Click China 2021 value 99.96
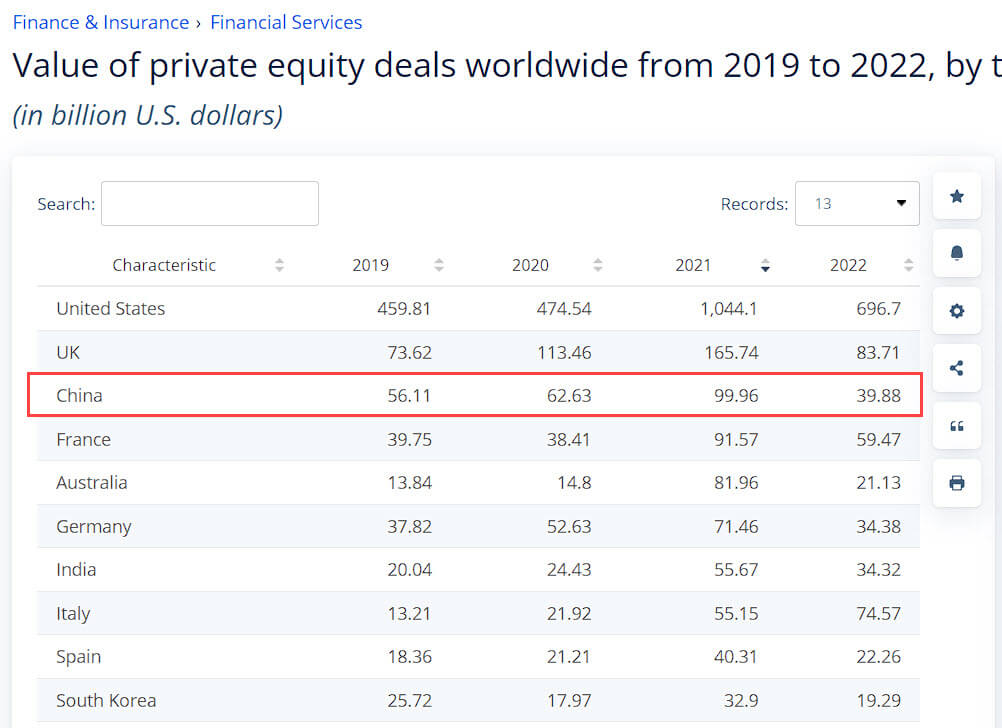 pos(736,396)
